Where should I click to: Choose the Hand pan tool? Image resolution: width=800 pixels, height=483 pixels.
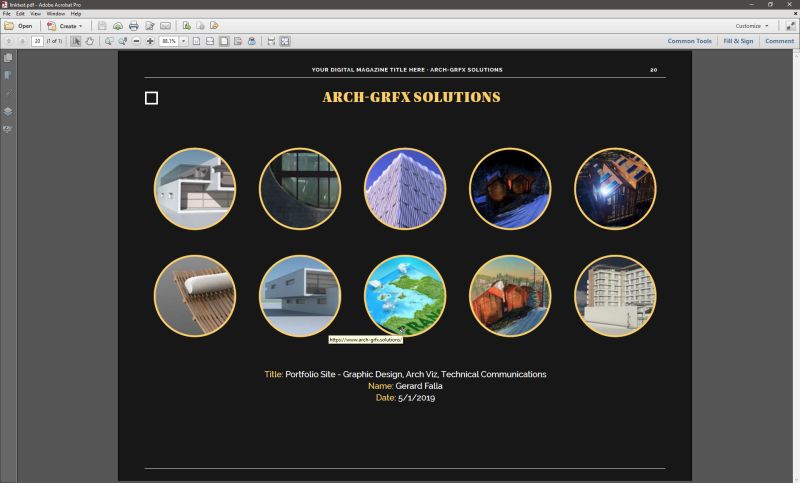tap(90, 41)
